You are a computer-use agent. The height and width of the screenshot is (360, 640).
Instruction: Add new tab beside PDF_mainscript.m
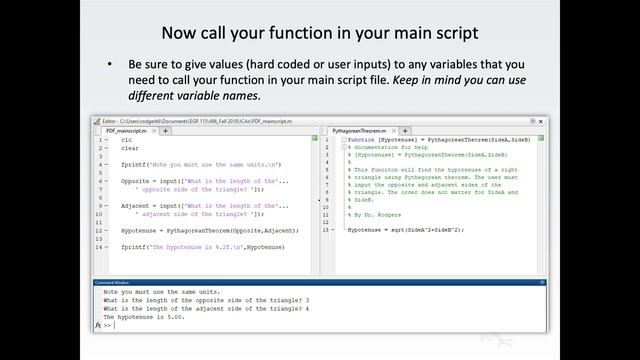coord(165,131)
